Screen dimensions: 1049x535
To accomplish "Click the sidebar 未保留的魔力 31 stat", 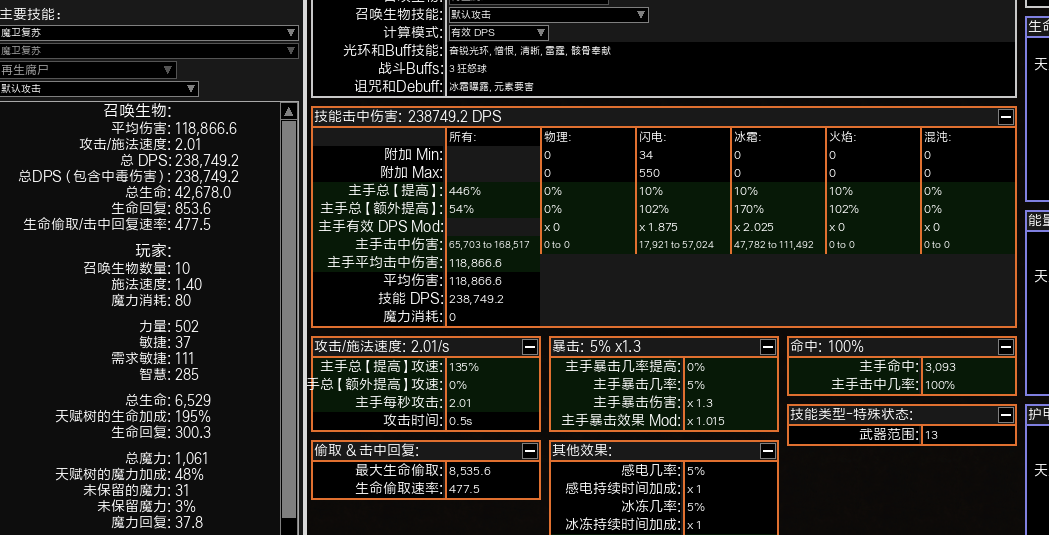I will (137, 491).
